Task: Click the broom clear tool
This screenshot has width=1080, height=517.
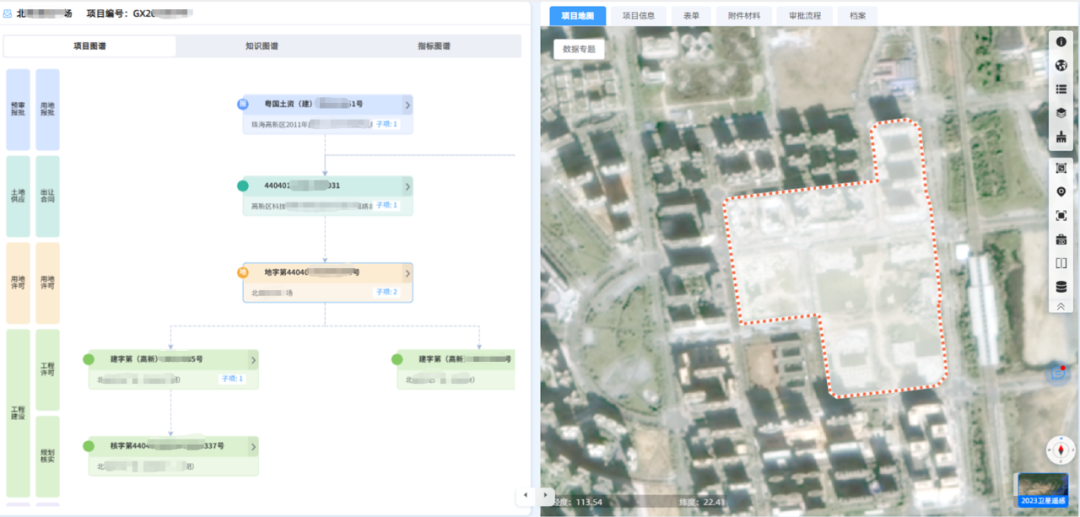Action: click(x=1061, y=136)
